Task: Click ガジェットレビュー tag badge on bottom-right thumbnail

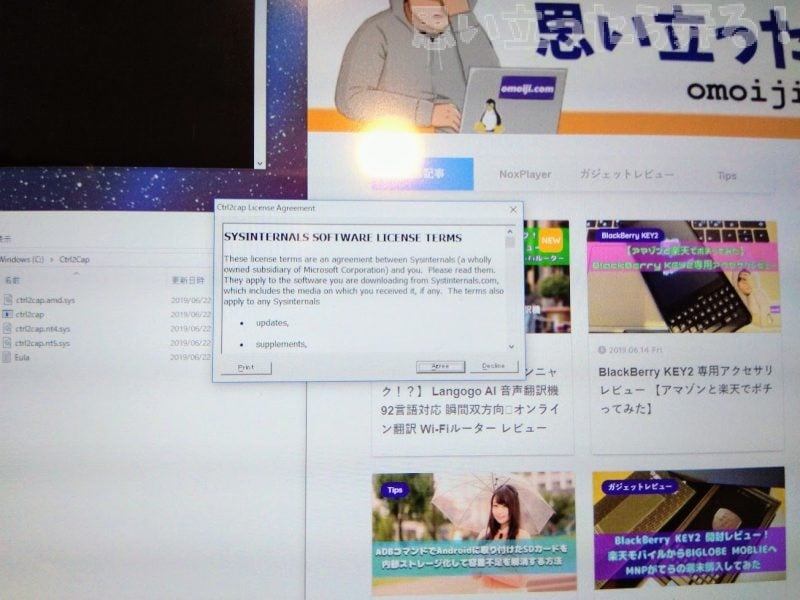Action: (640, 487)
